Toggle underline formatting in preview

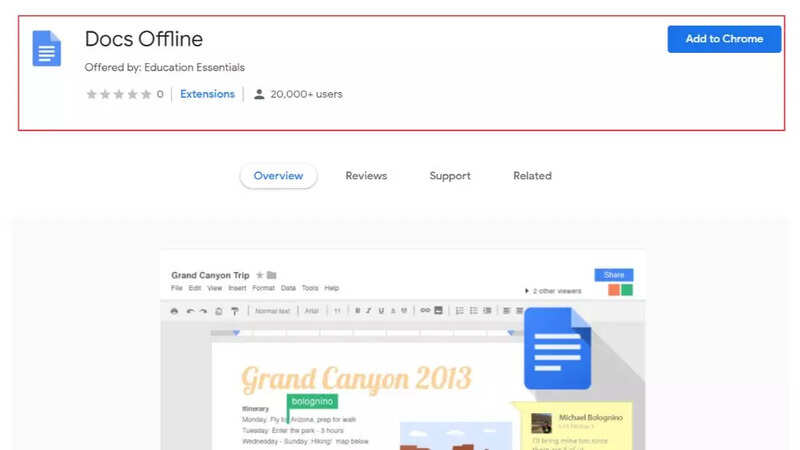381,311
